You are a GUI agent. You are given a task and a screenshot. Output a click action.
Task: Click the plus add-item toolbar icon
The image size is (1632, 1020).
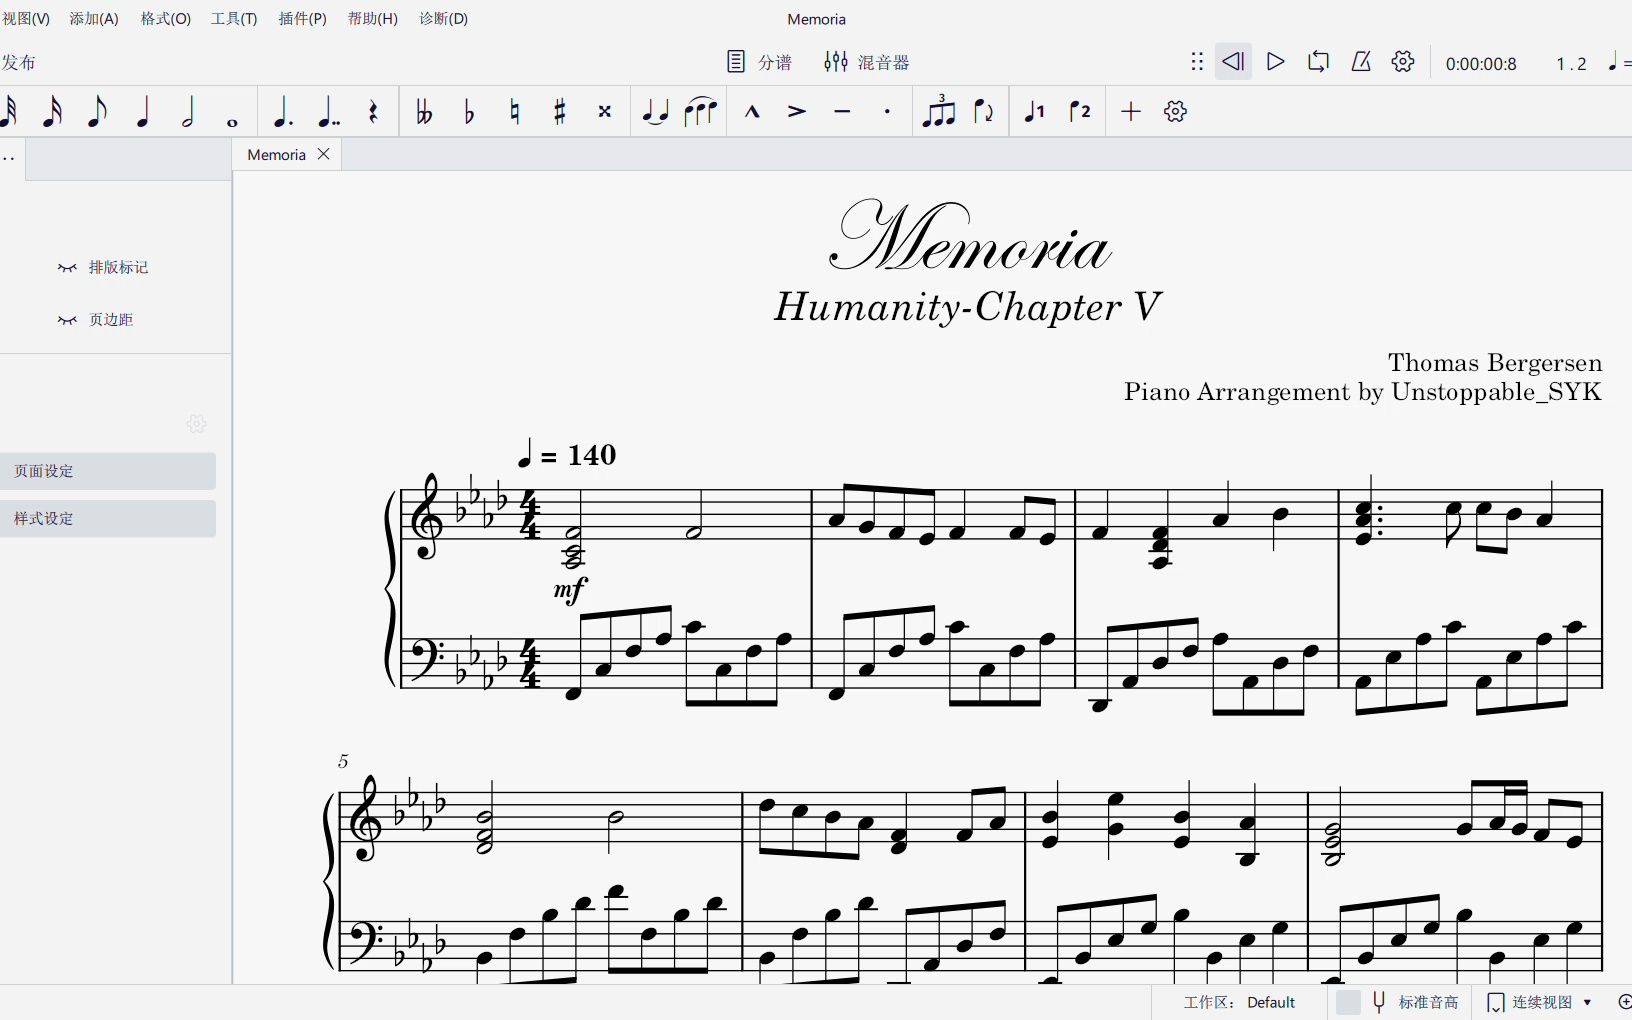(x=1131, y=111)
